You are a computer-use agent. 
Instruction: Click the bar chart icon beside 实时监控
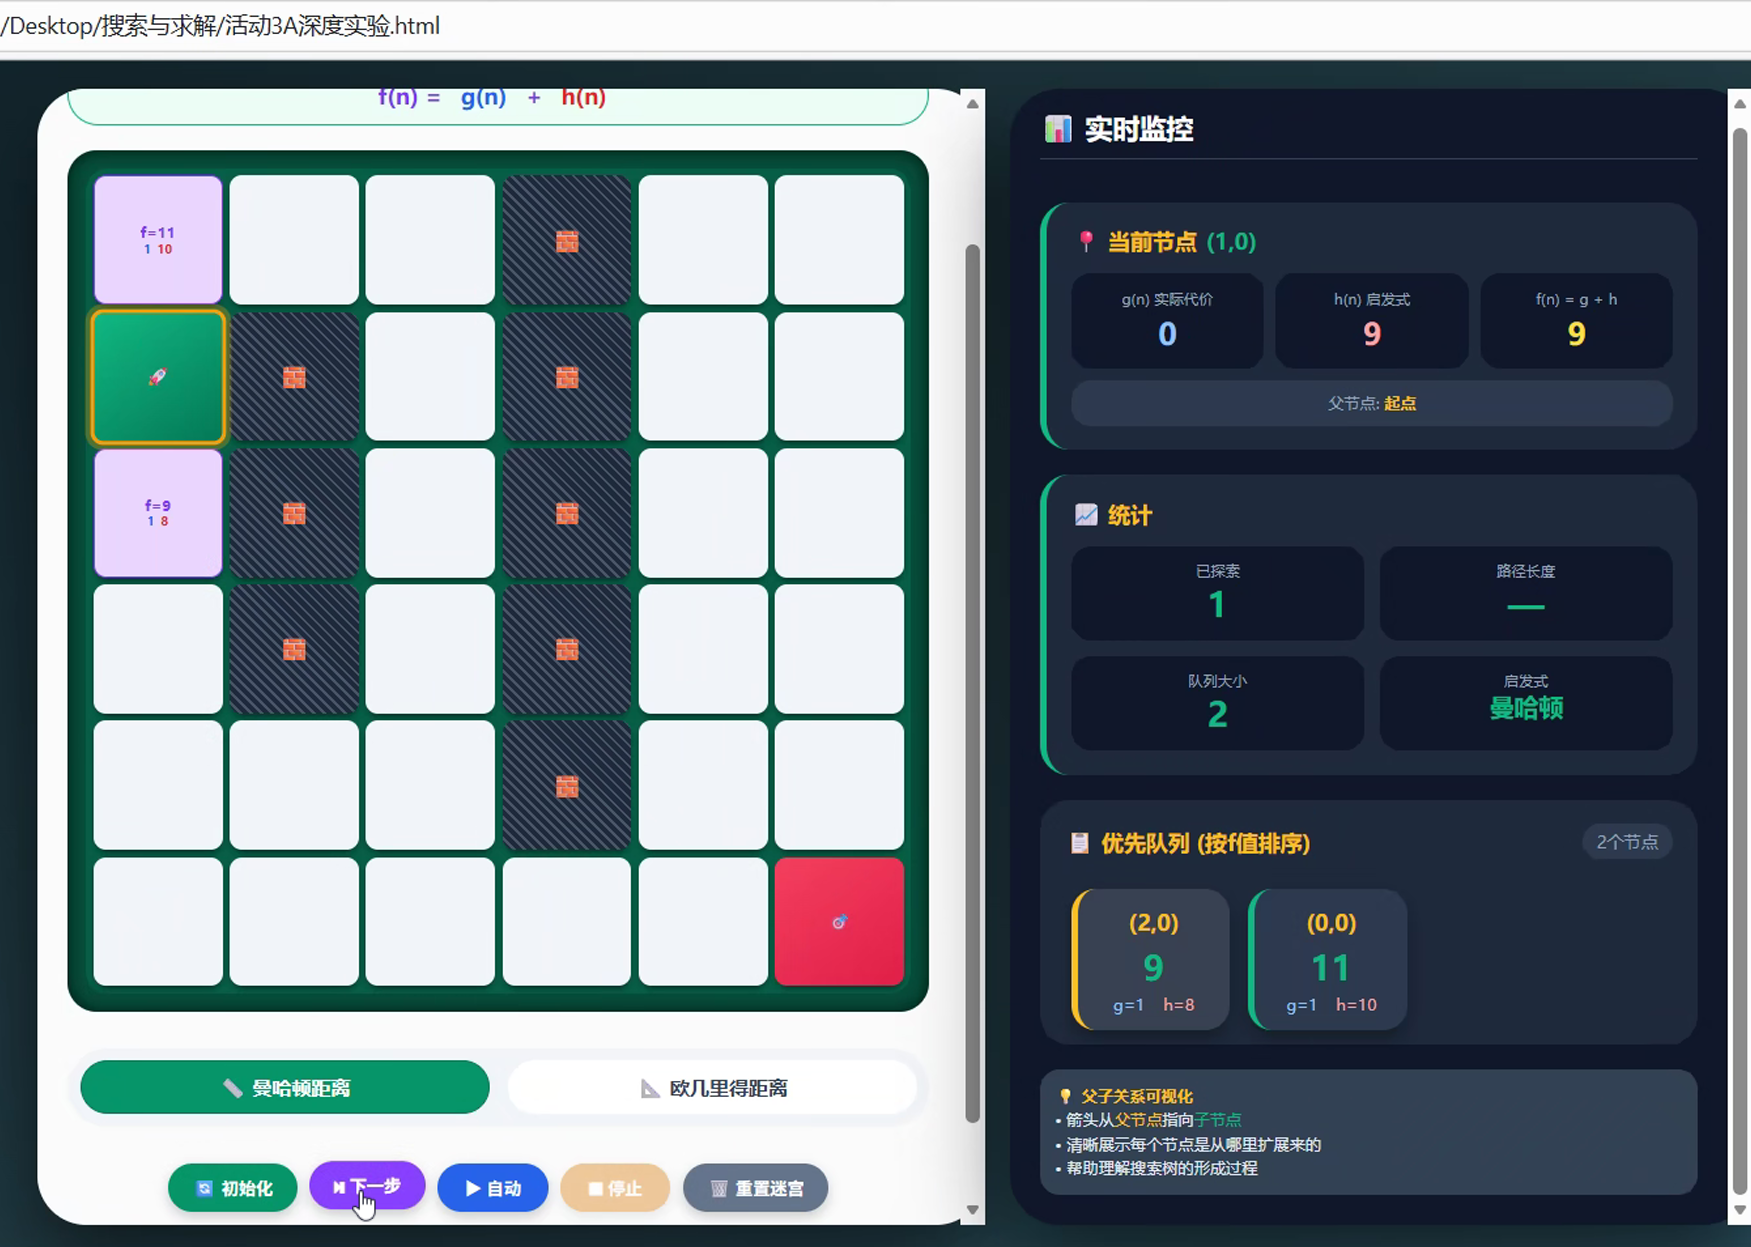click(1058, 129)
